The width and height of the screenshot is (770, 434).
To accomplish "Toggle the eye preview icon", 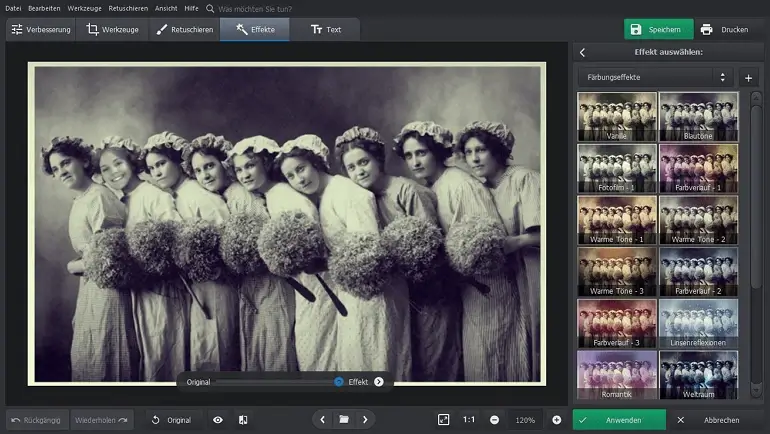I will (x=218, y=420).
